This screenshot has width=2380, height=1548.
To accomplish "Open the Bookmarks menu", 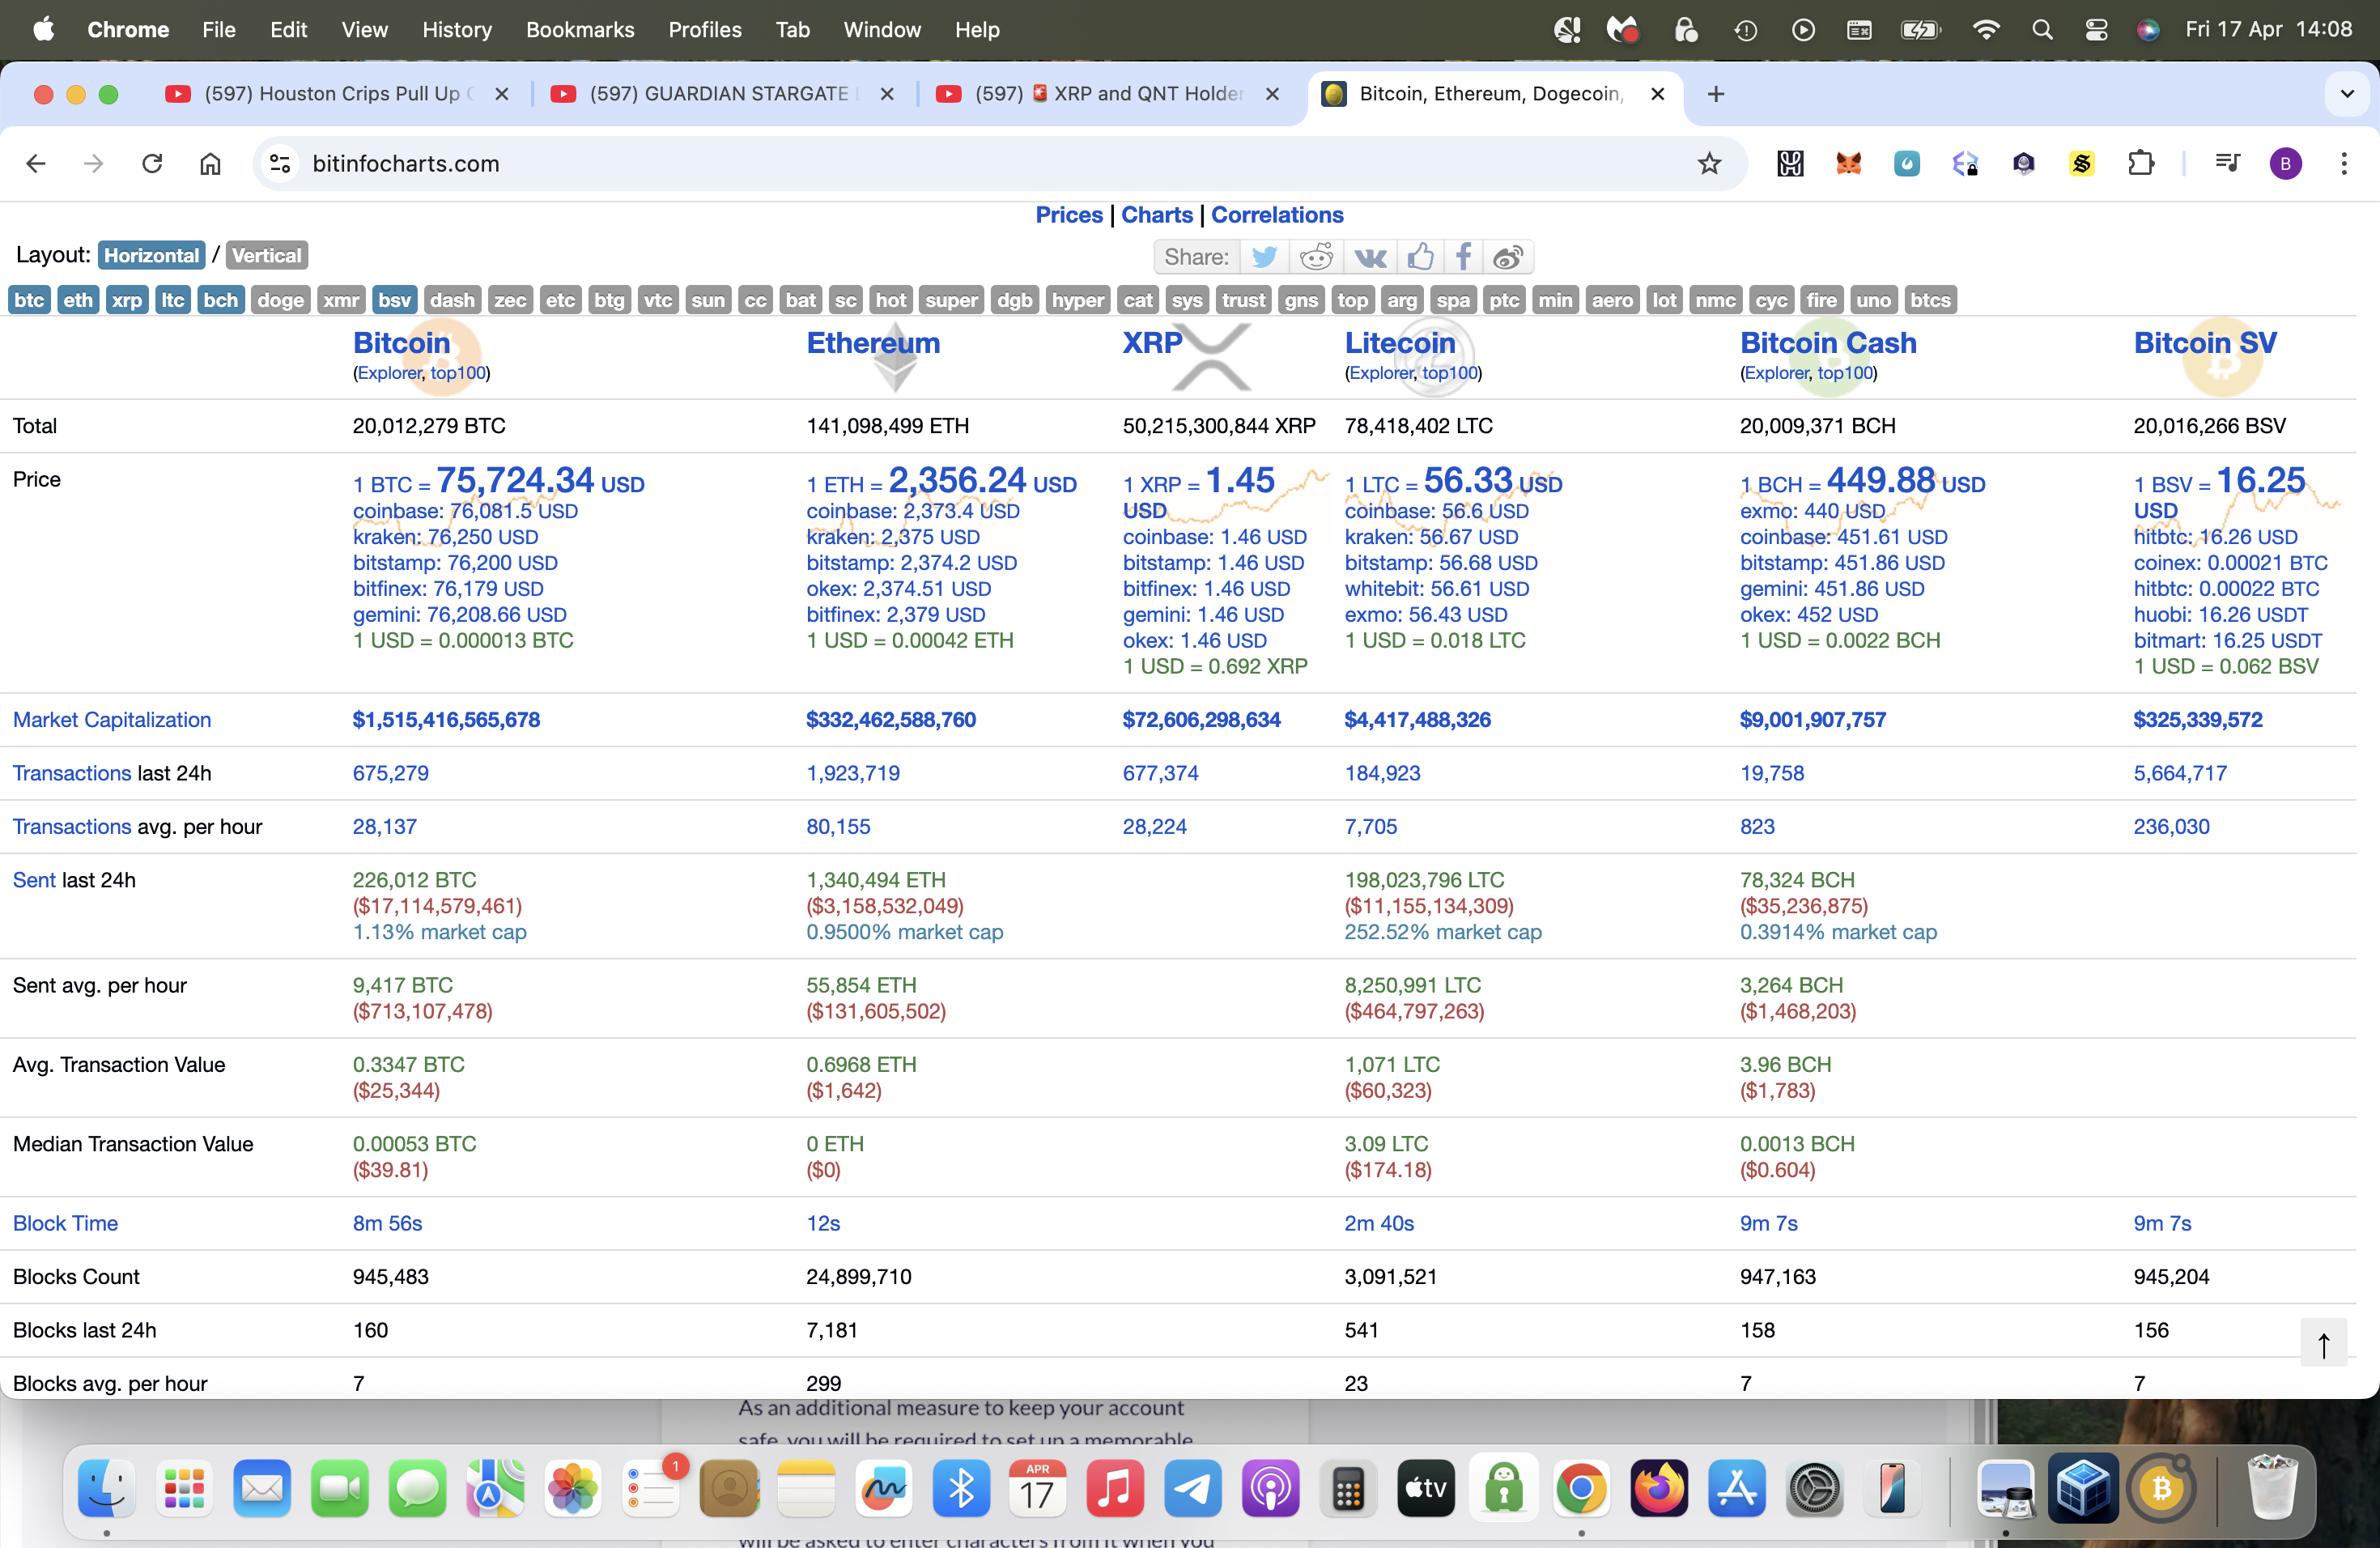I will tap(580, 30).
